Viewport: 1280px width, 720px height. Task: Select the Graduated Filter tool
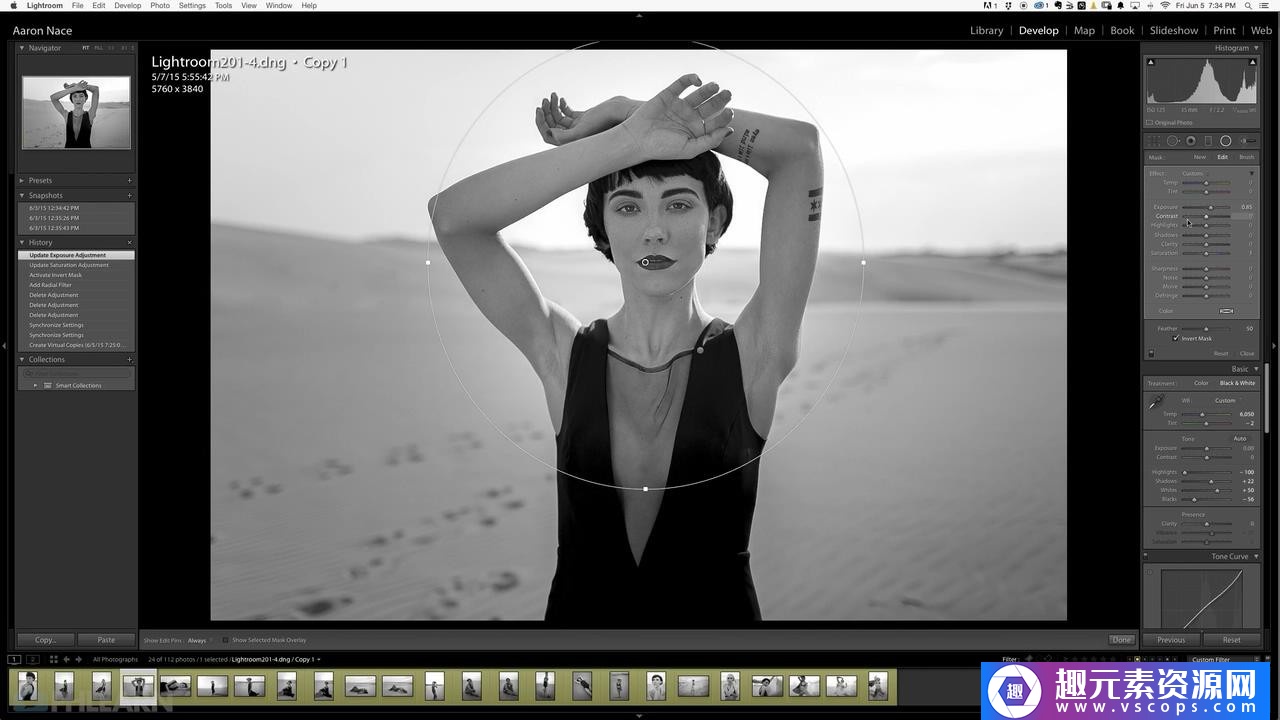pyautogui.click(x=1208, y=141)
